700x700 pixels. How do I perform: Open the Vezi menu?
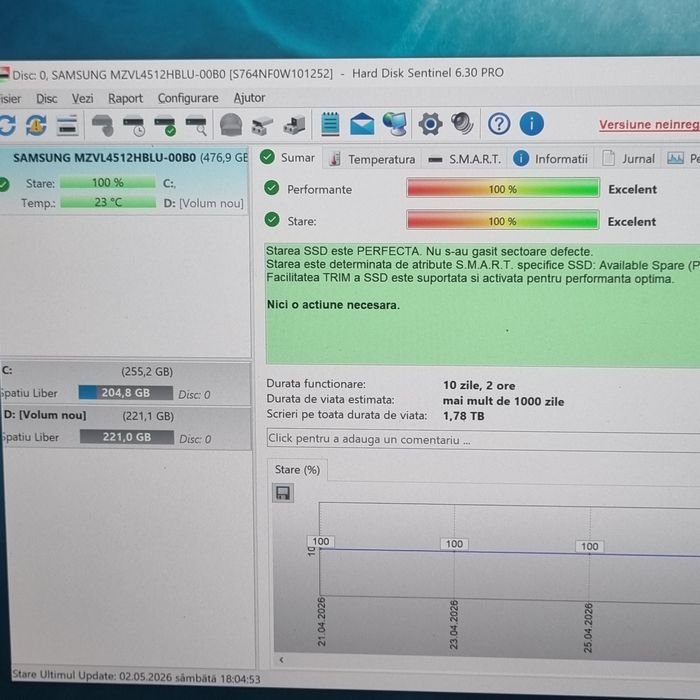coord(83,98)
